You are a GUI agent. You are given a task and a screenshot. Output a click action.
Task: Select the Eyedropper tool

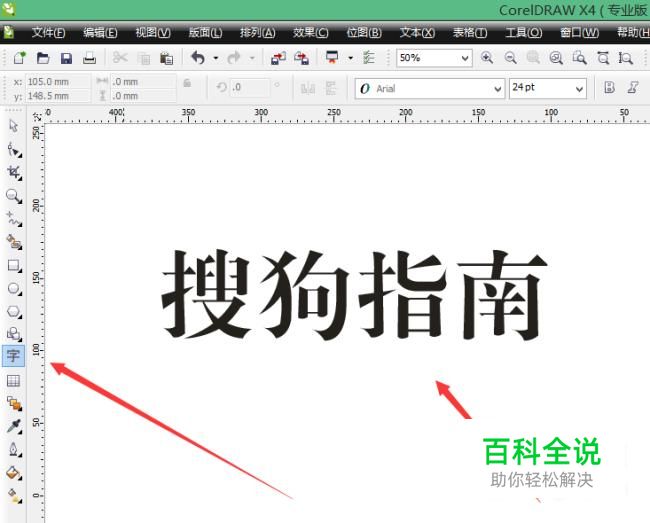[x=14, y=426]
